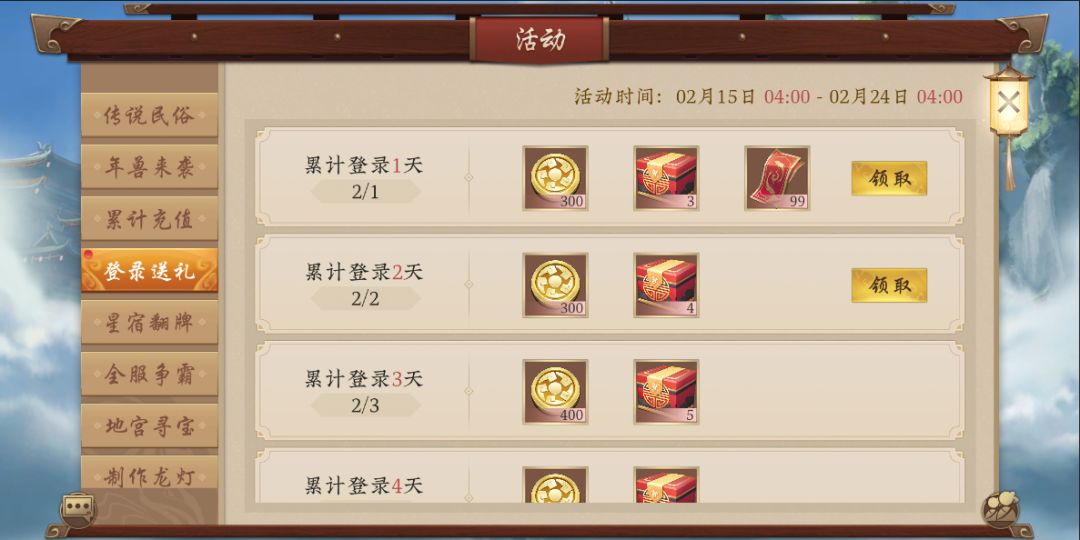The image size is (1080, 540).
Task: Open the 星宿翻牌 activity tab
Action: (149, 322)
